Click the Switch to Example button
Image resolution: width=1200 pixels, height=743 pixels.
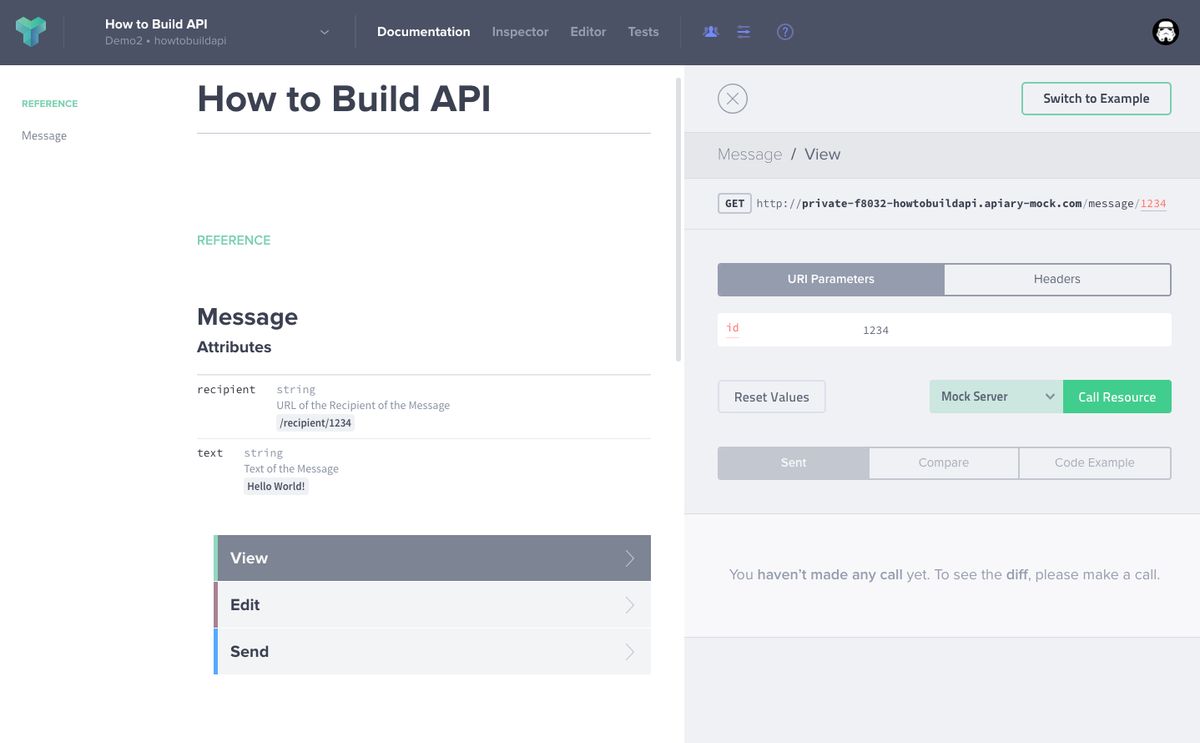click(1096, 98)
